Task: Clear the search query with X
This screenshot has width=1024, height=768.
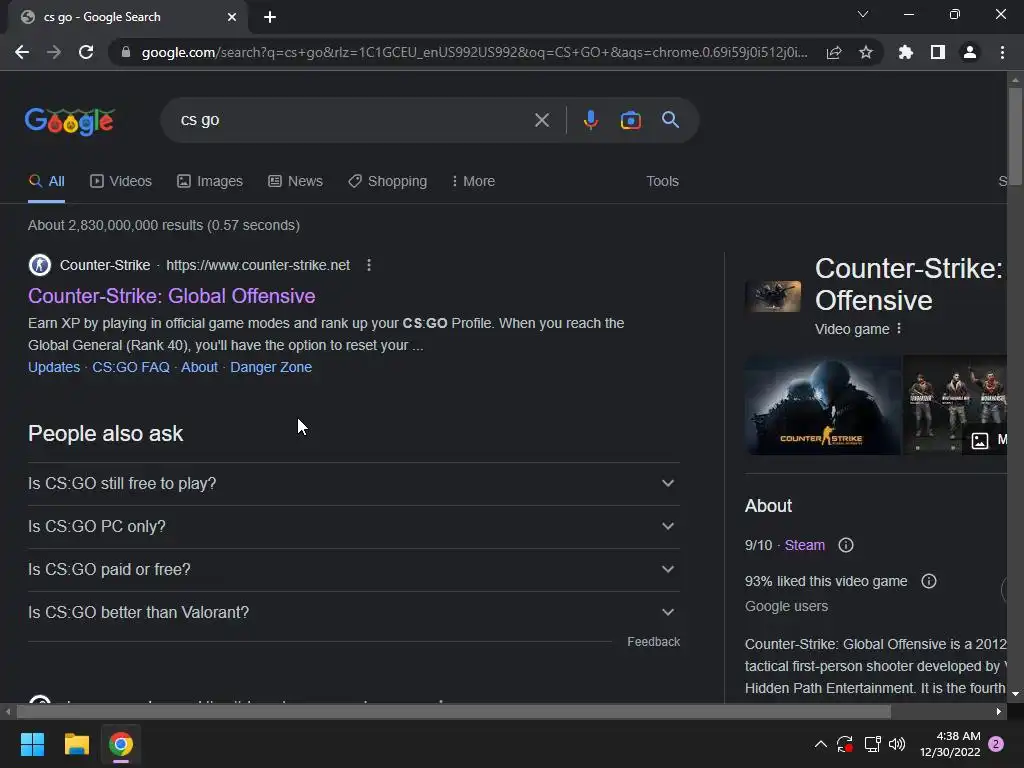Action: click(541, 120)
